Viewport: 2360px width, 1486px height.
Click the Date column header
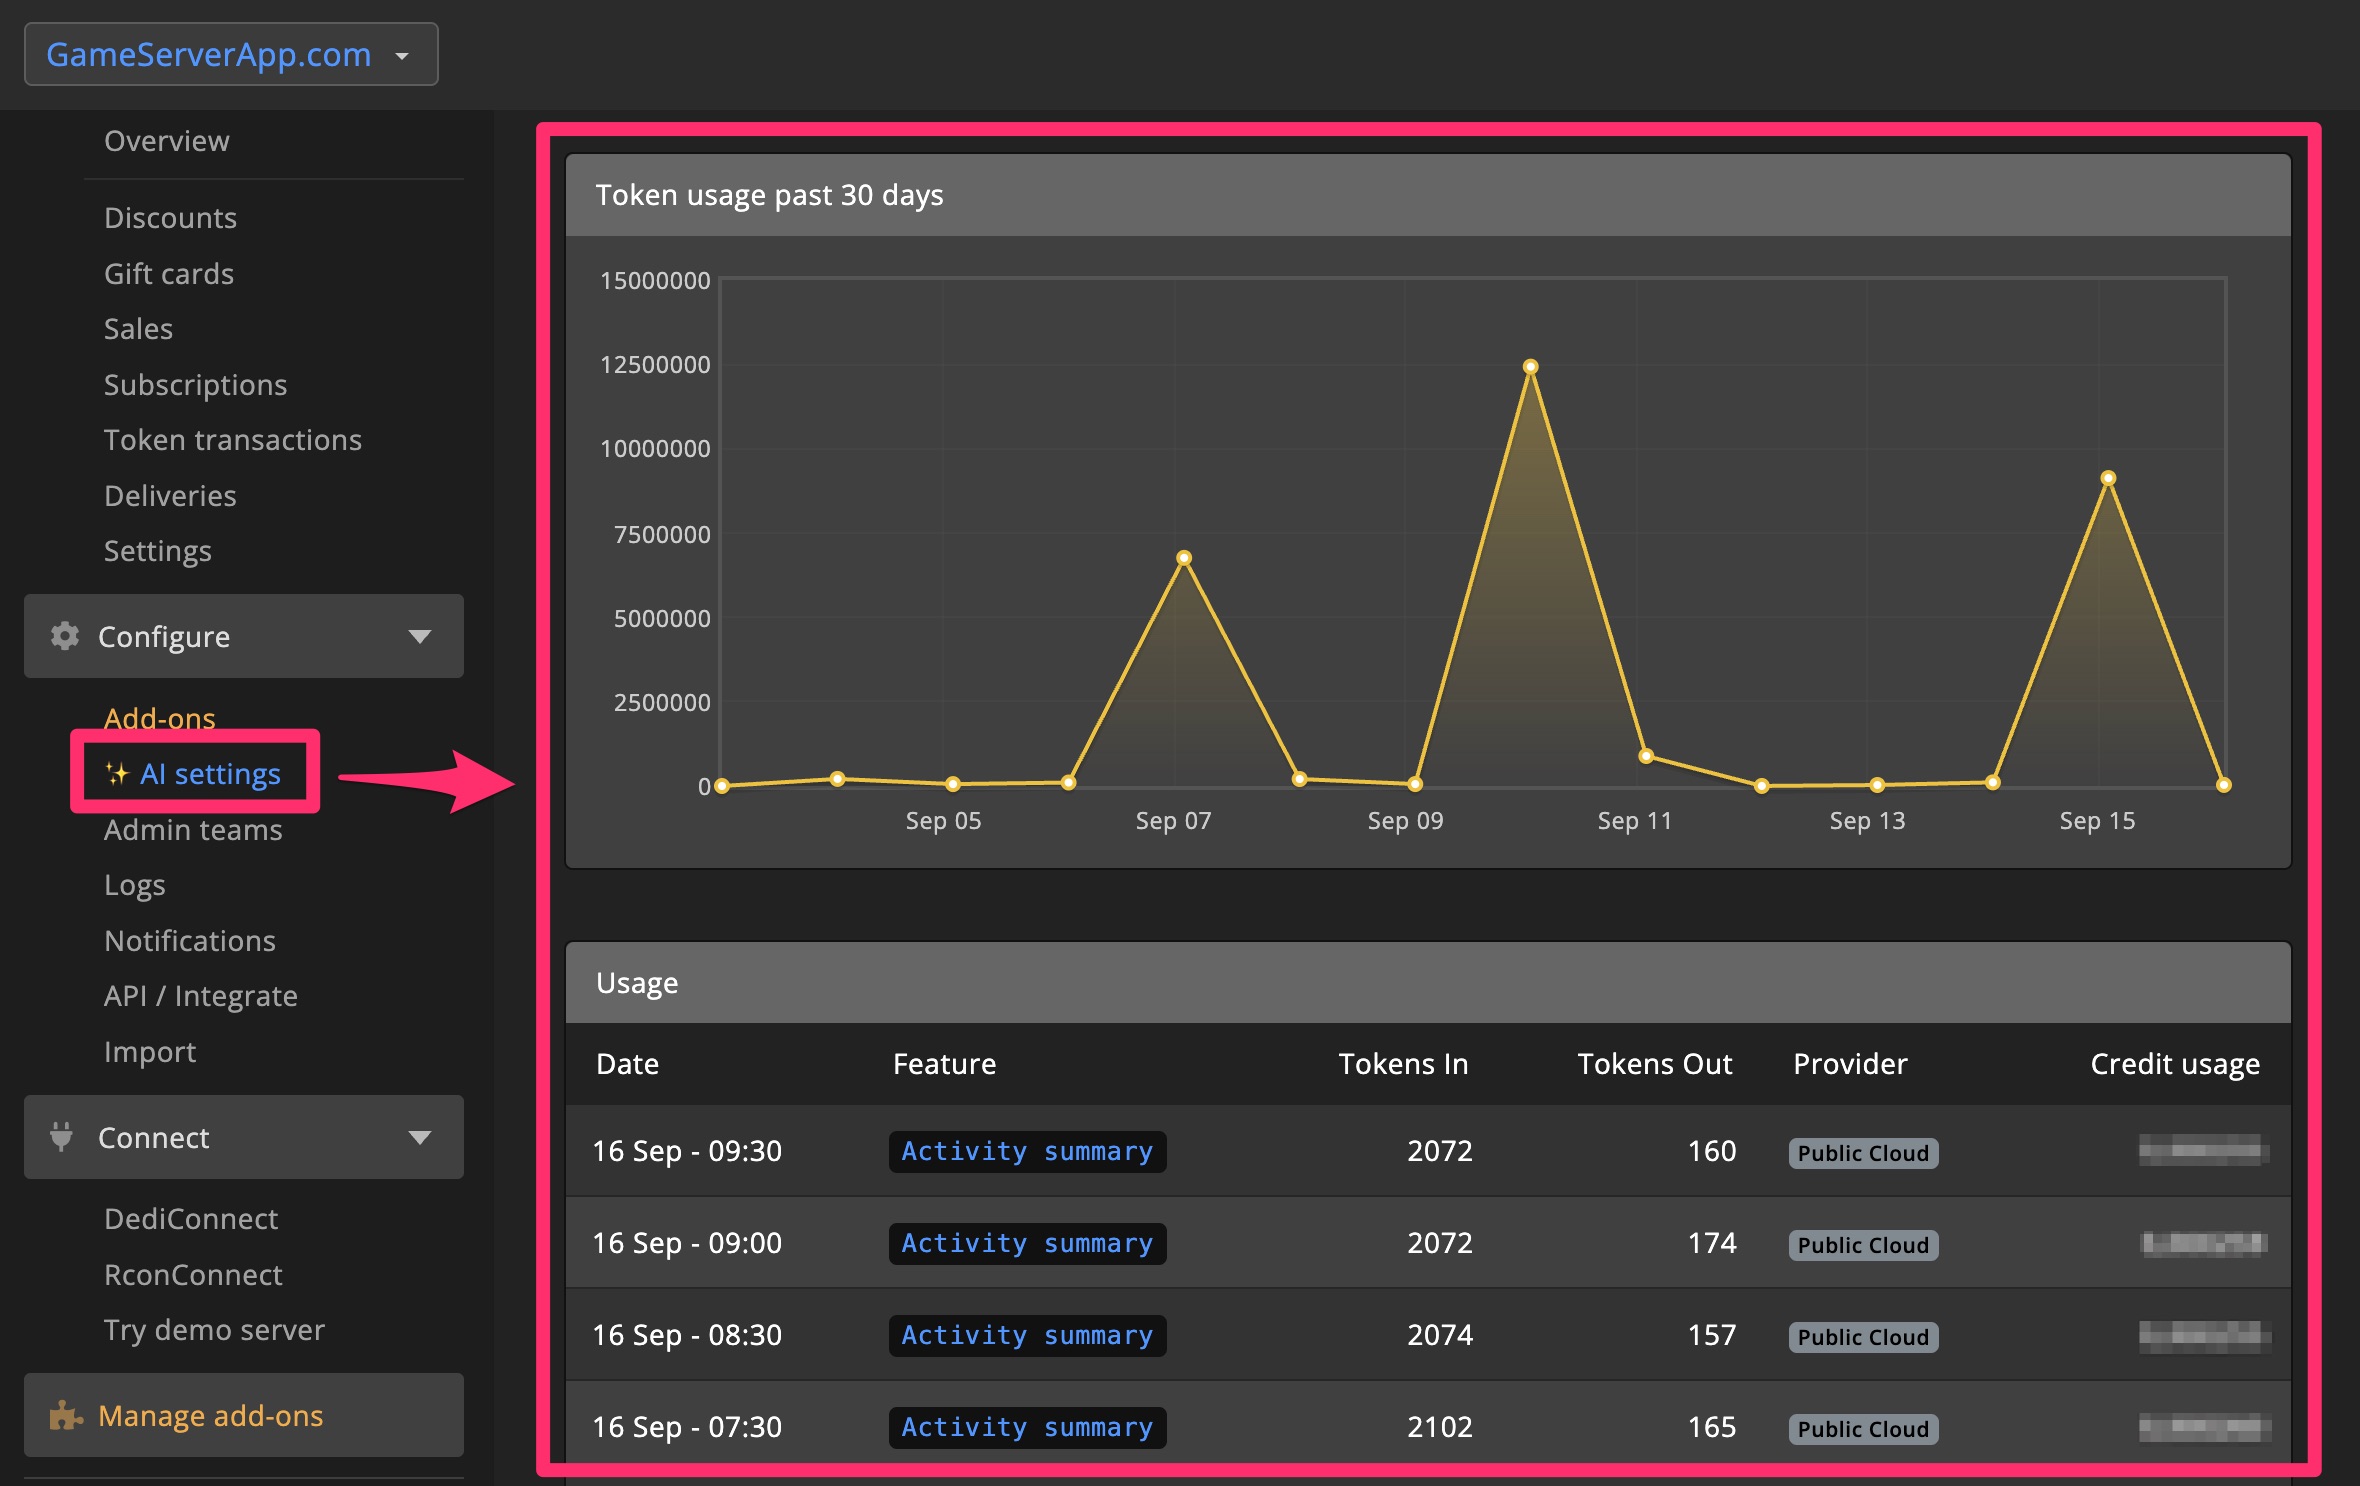627,1063
